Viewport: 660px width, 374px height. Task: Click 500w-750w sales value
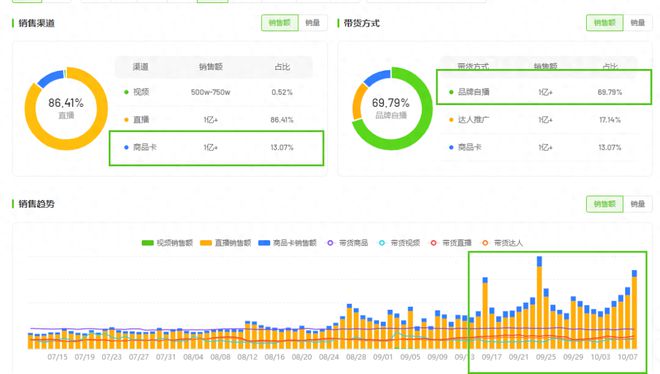pyautogui.click(x=210, y=92)
